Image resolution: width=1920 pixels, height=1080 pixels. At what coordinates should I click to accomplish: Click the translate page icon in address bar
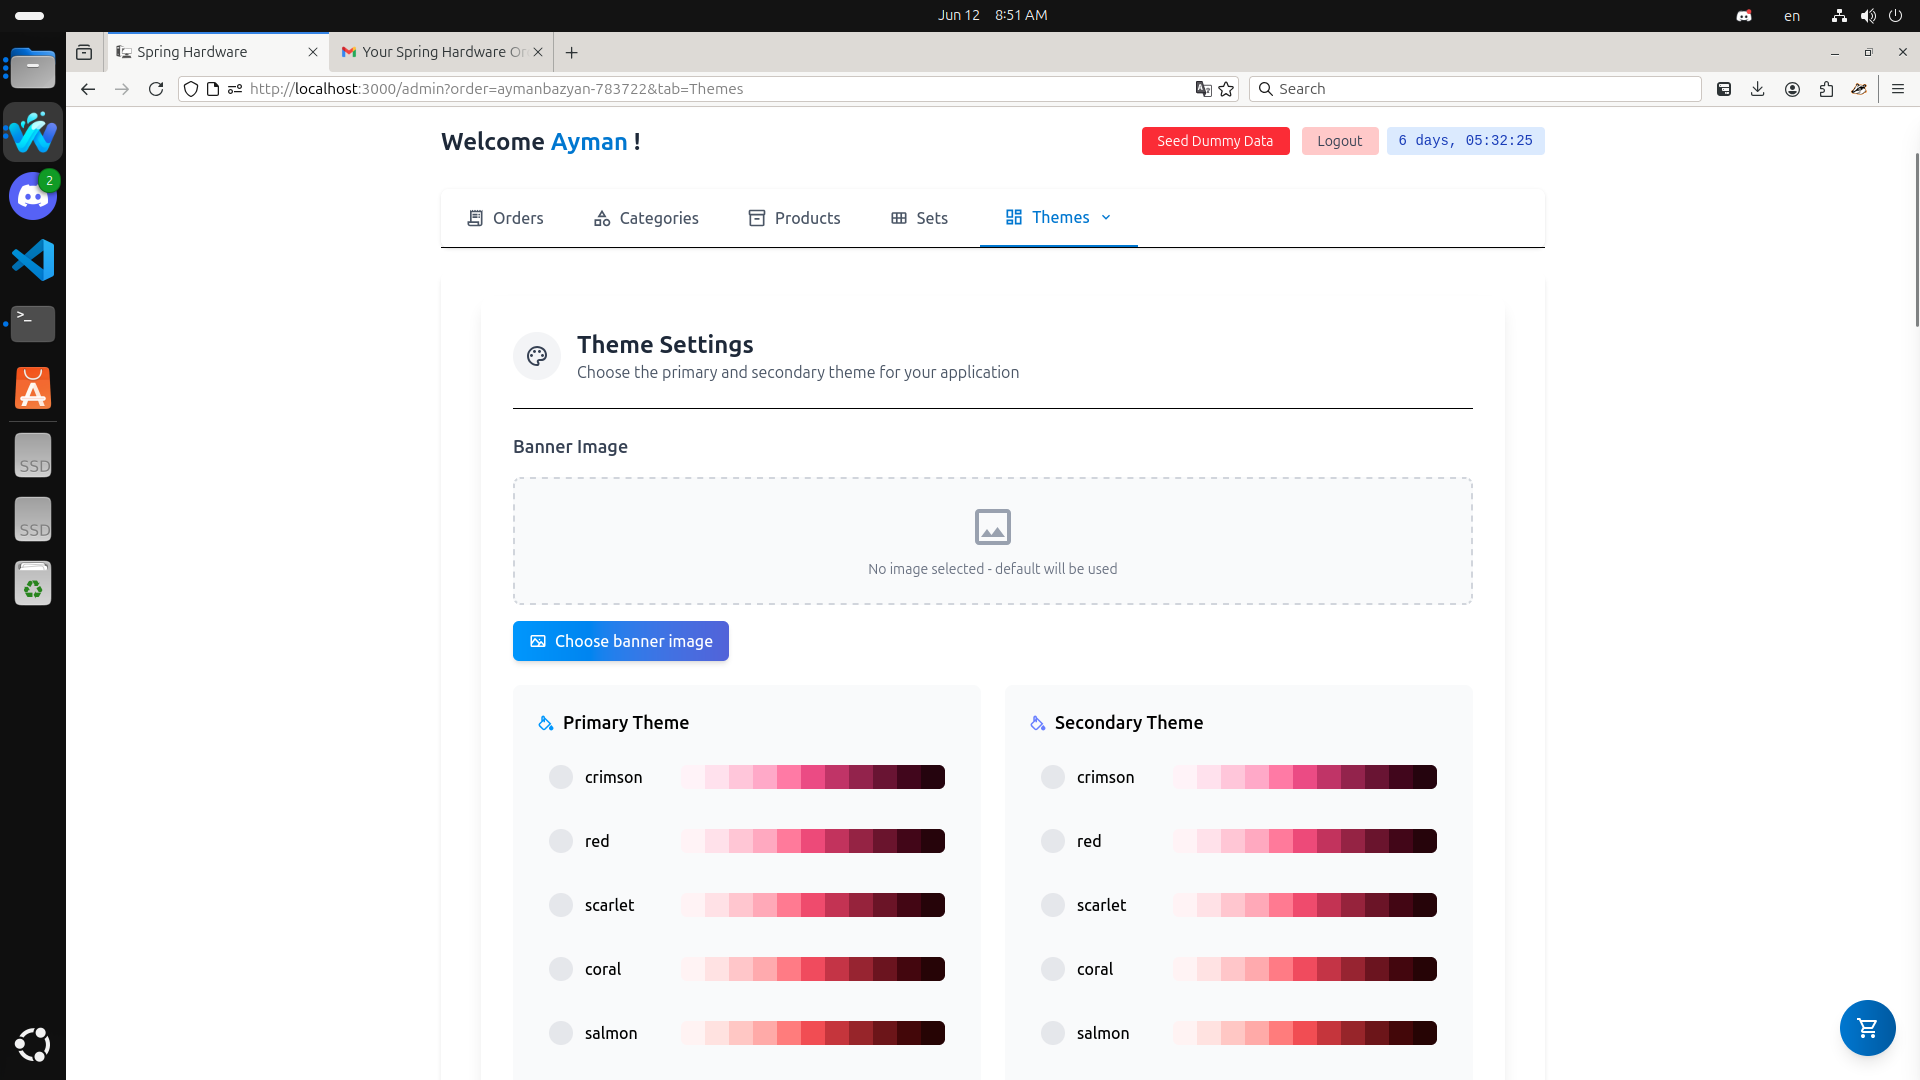1204,89
